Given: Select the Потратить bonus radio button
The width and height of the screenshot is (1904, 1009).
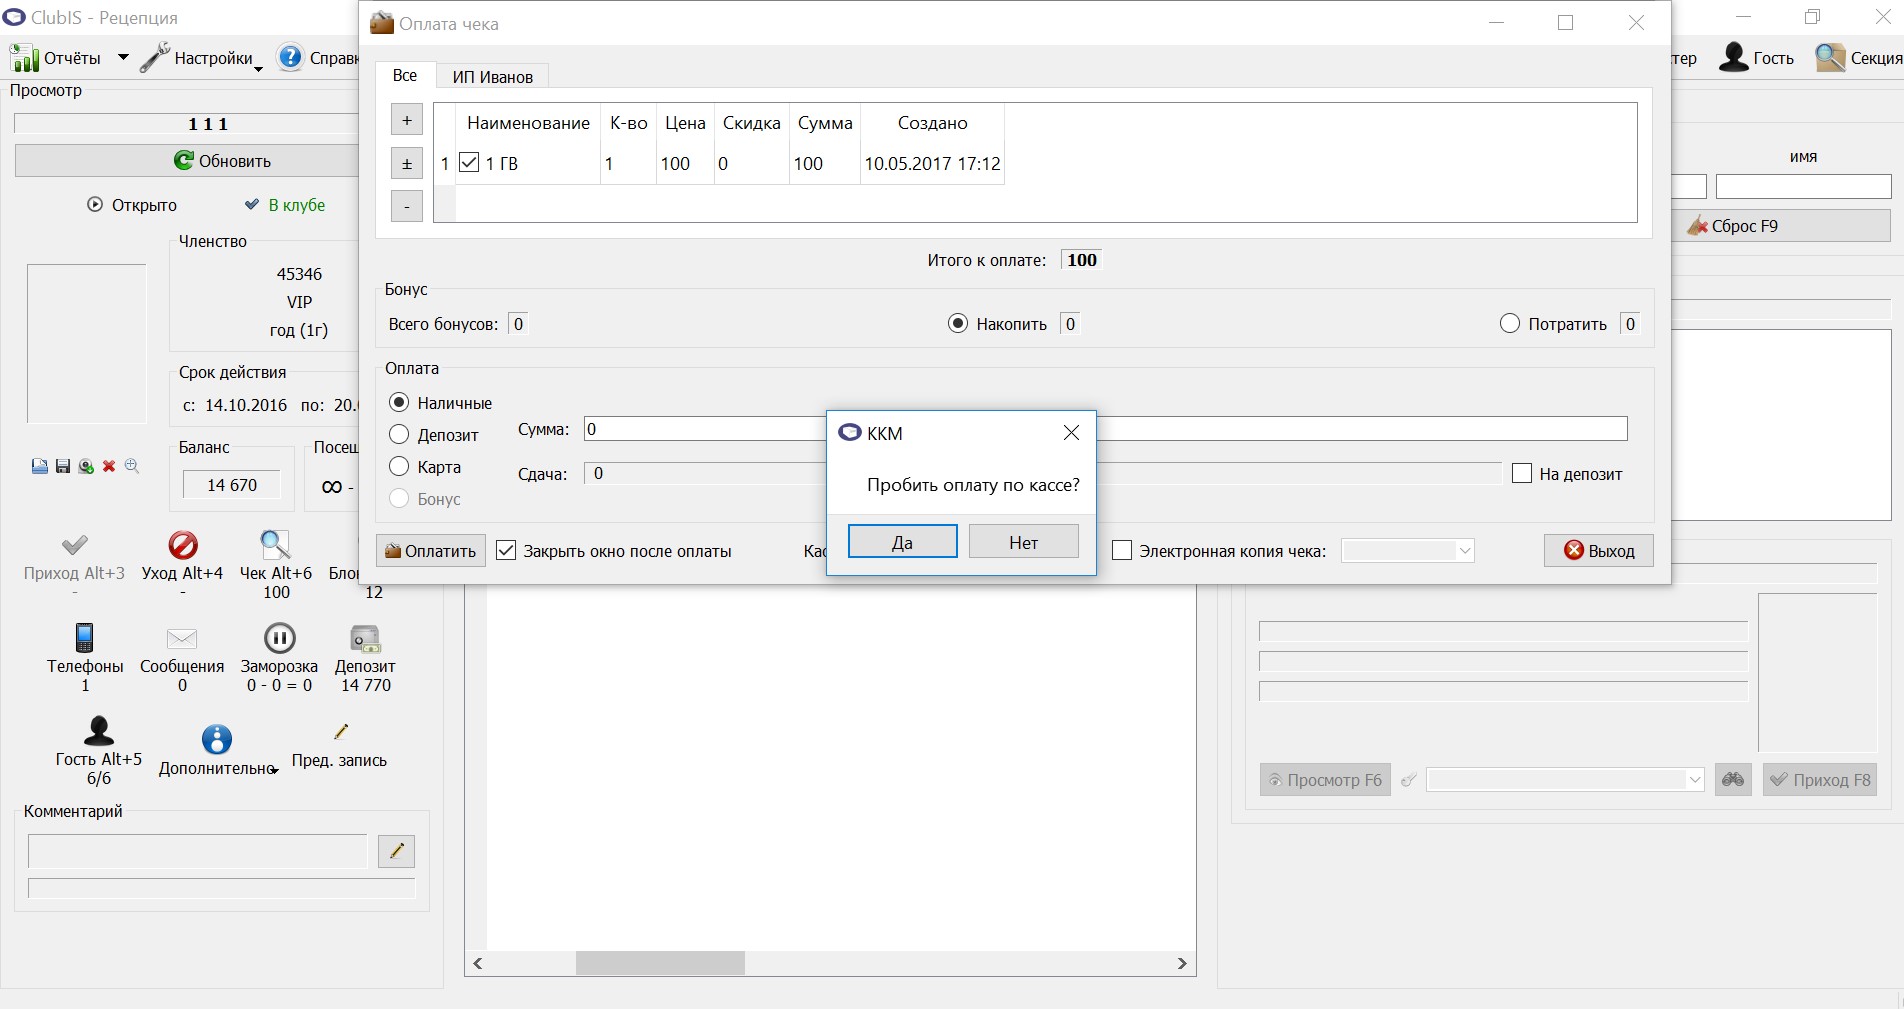Looking at the screenshot, I should pos(1510,323).
